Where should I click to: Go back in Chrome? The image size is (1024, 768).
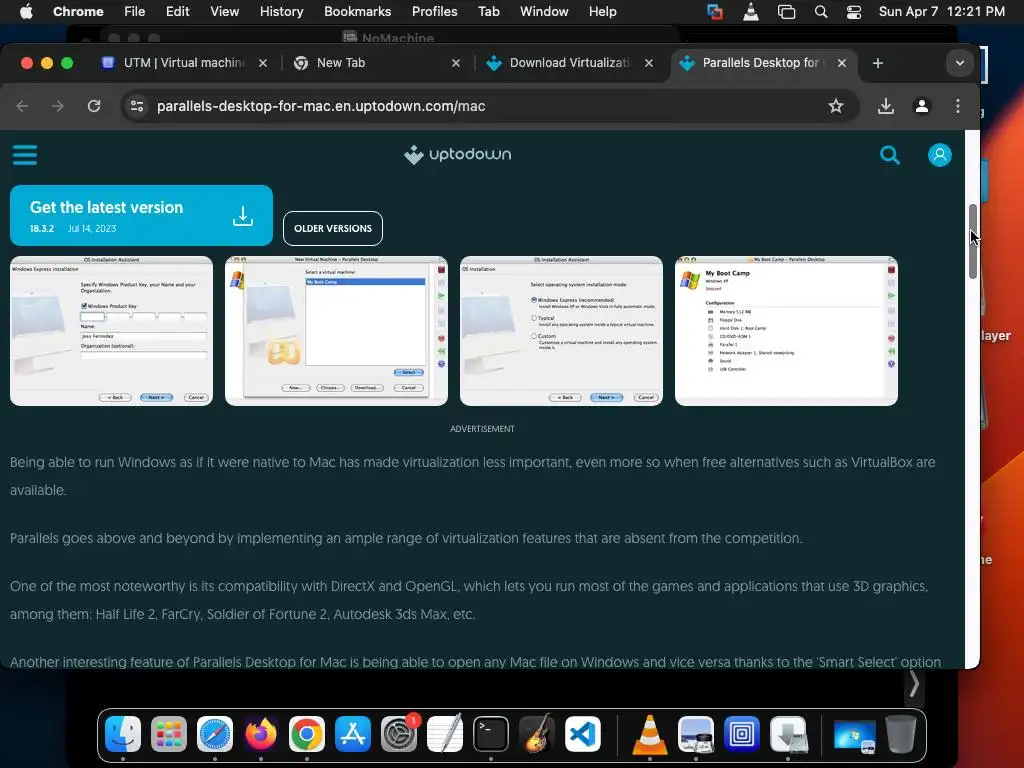point(22,106)
